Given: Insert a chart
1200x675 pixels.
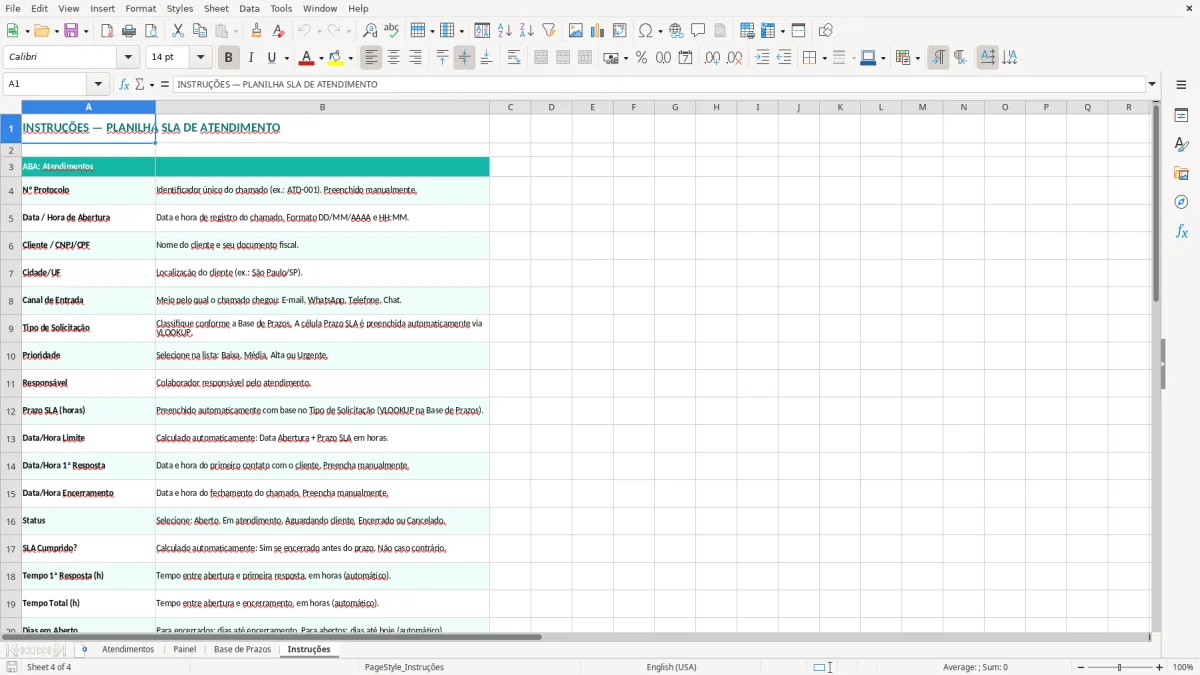Looking at the screenshot, I should click(598, 31).
